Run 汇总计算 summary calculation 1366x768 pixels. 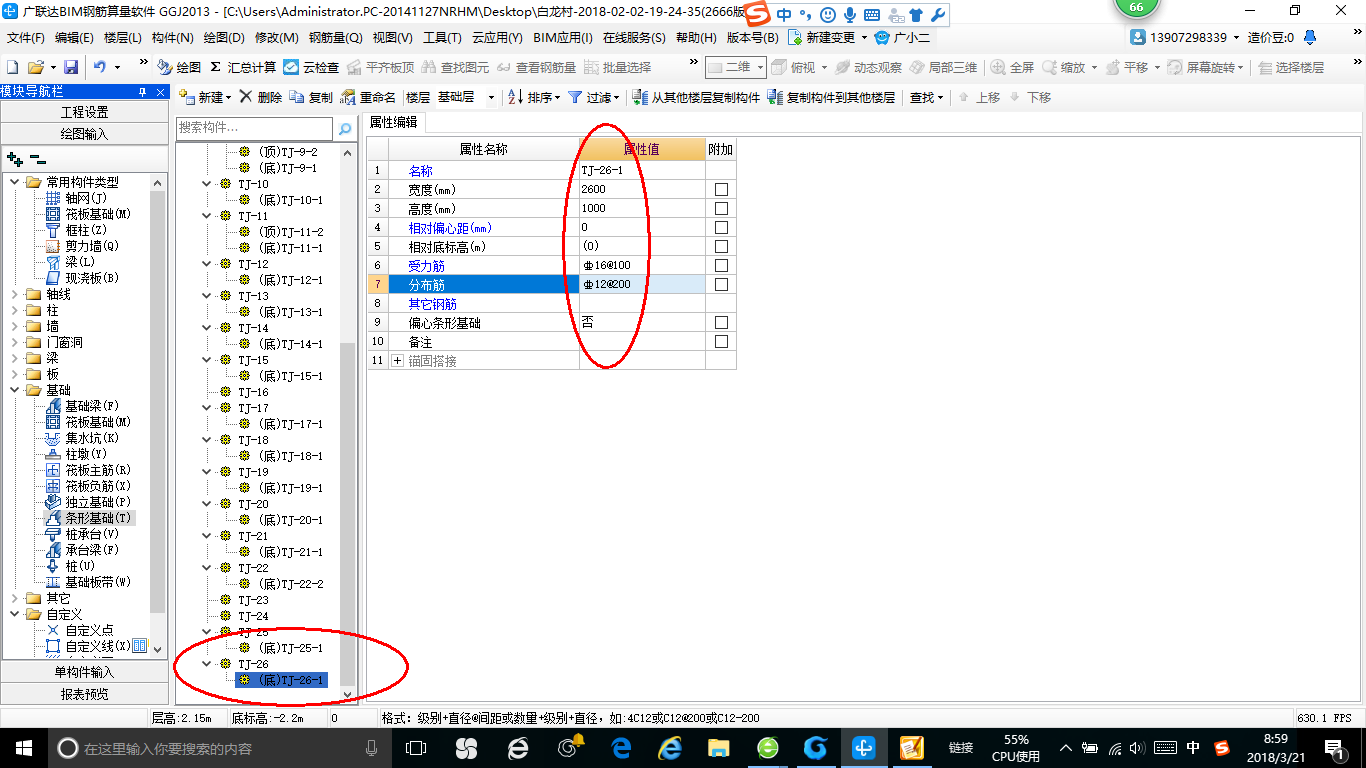tap(242, 67)
